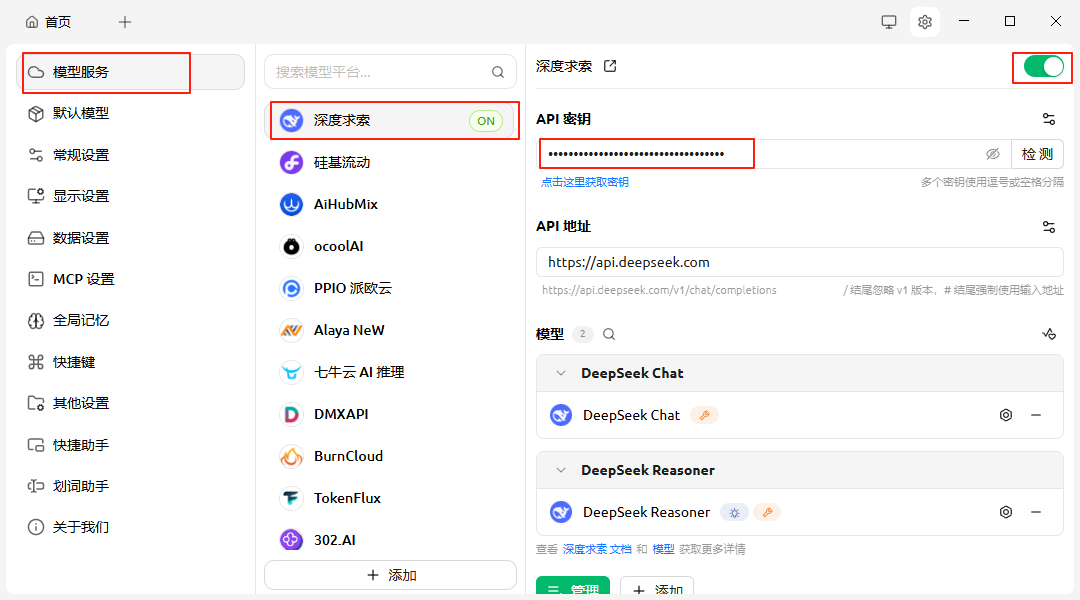Open 模型服务 settings section

[130, 72]
